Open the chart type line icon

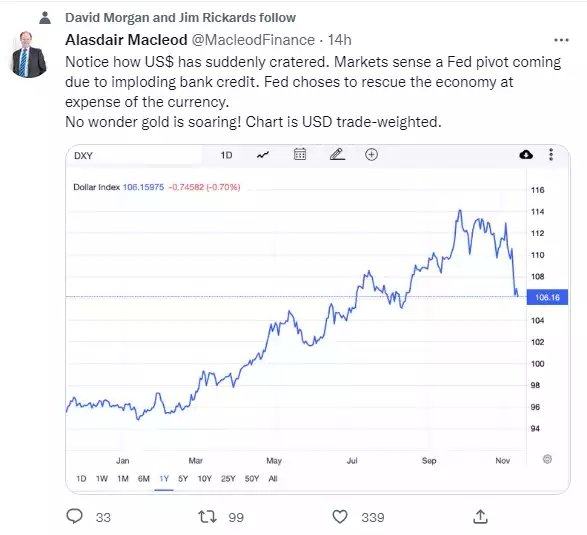[263, 155]
